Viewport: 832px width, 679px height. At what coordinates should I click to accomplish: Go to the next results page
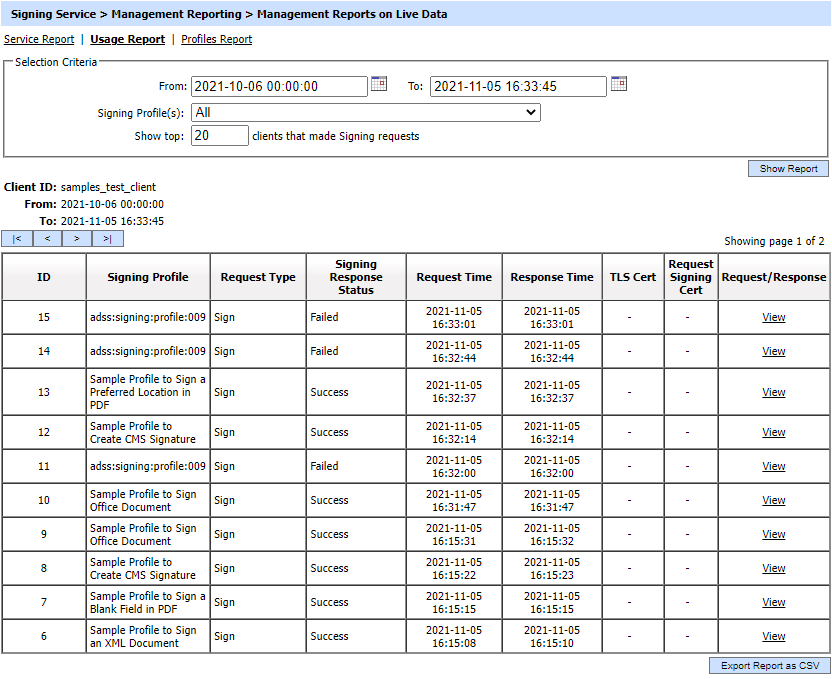pyautogui.click(x=77, y=239)
